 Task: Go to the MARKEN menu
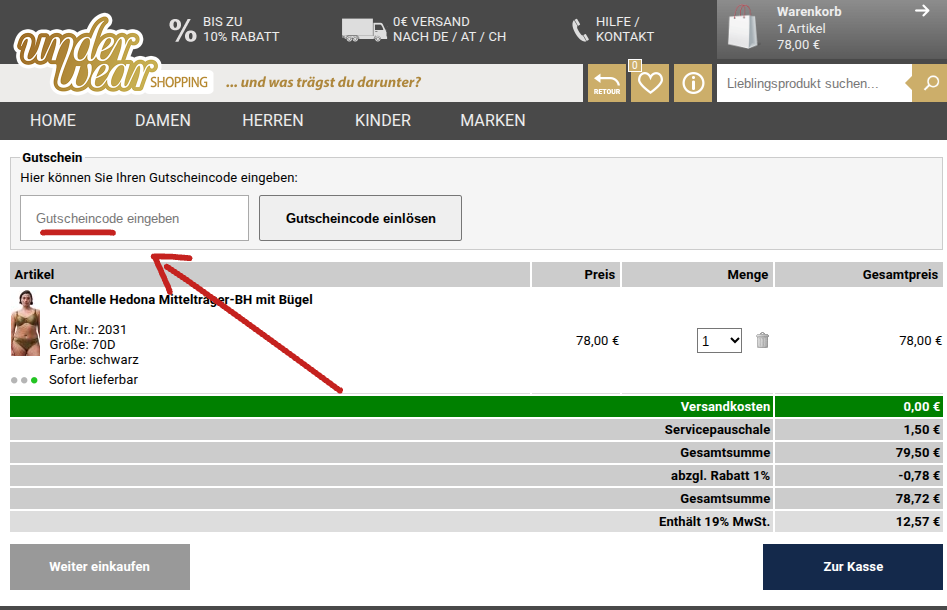tap(493, 120)
